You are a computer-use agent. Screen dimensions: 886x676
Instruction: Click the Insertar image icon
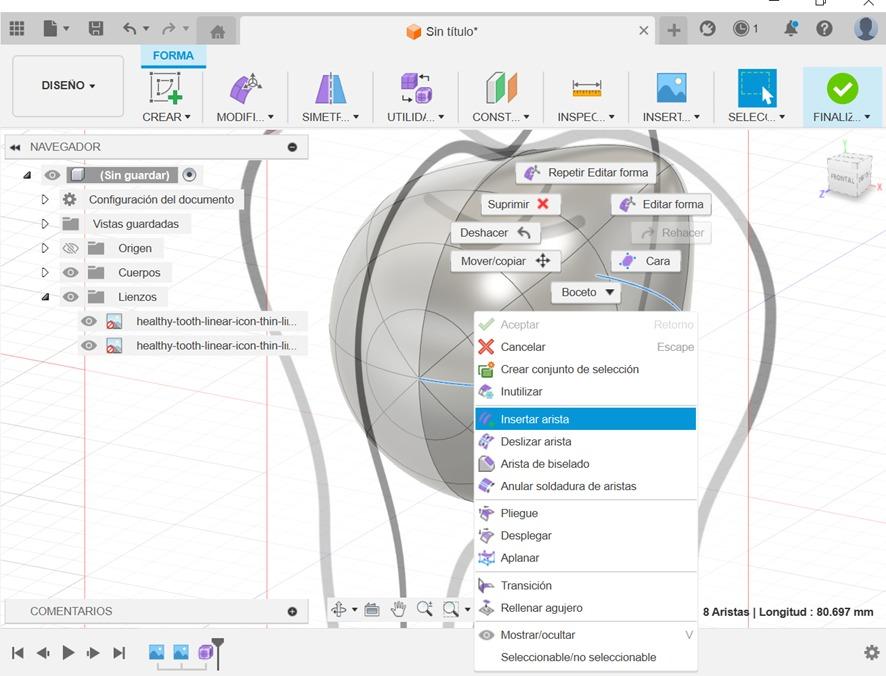click(x=671, y=88)
